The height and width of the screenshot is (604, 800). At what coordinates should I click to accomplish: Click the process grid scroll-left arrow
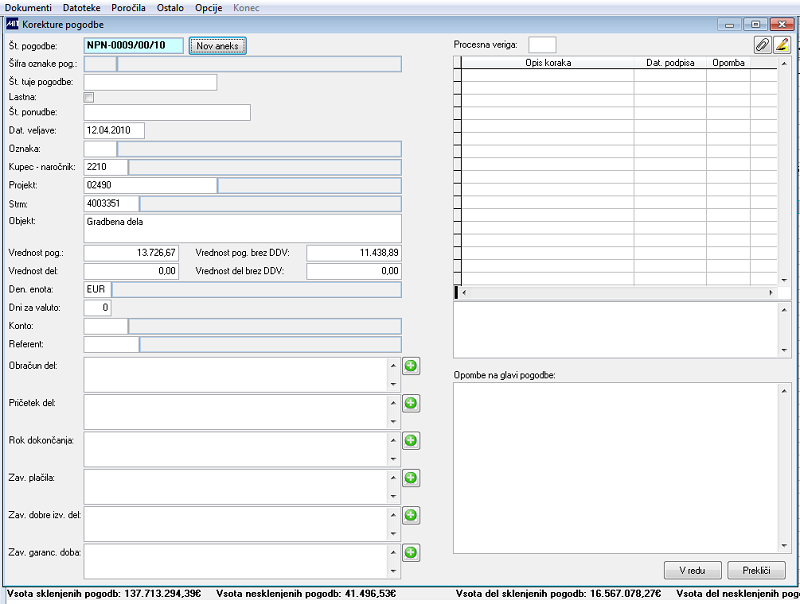[x=464, y=293]
